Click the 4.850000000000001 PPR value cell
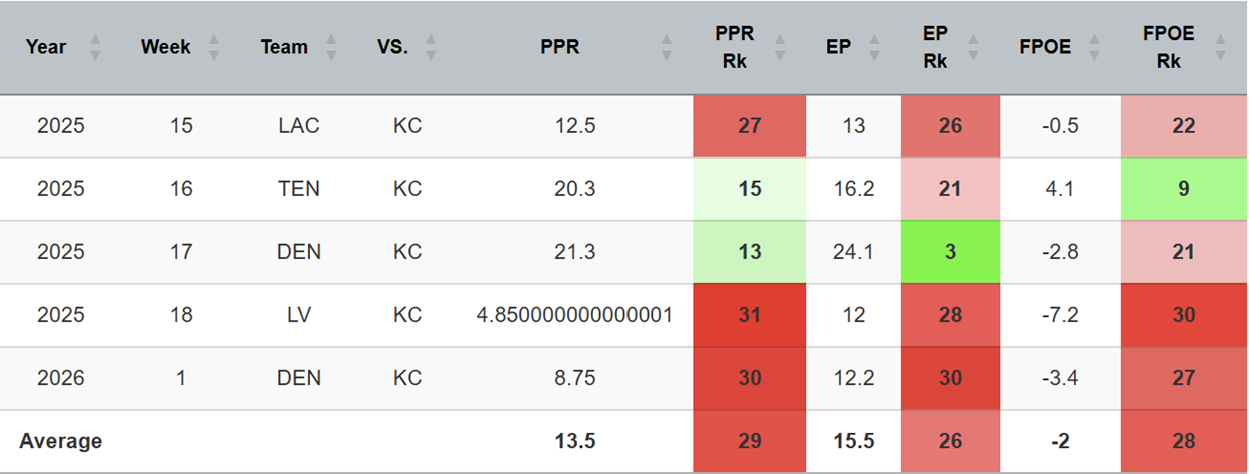 [574, 315]
